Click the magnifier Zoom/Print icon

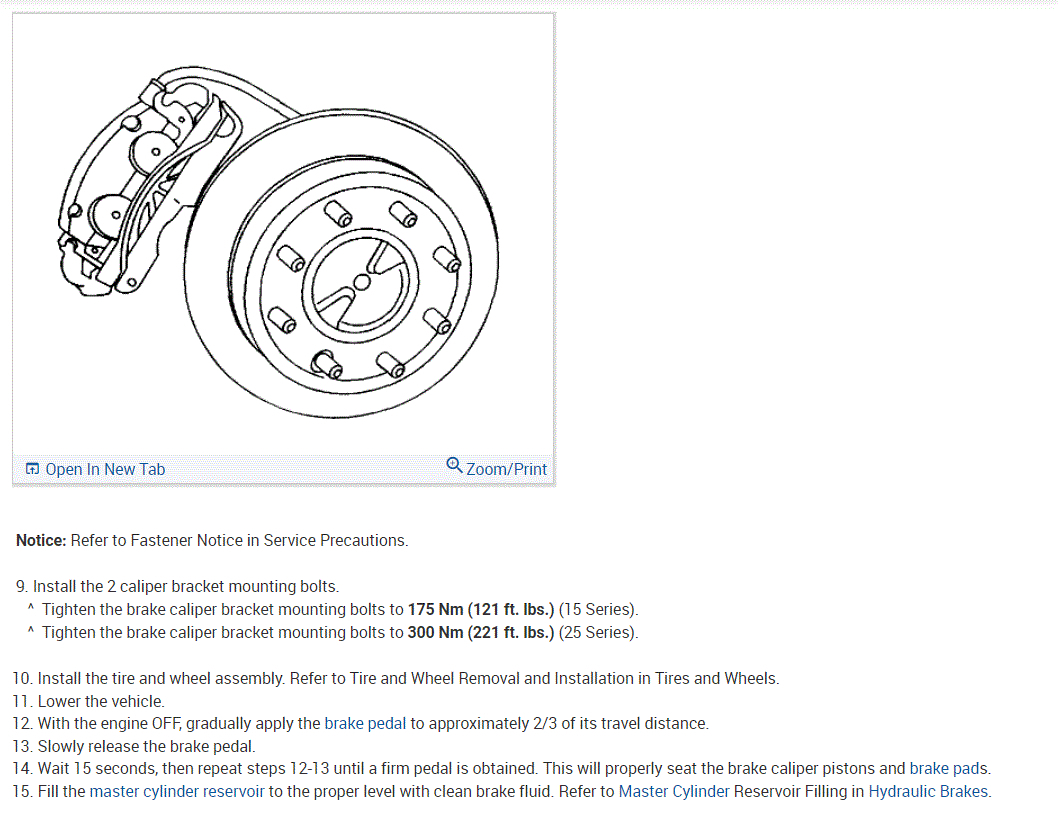454,466
